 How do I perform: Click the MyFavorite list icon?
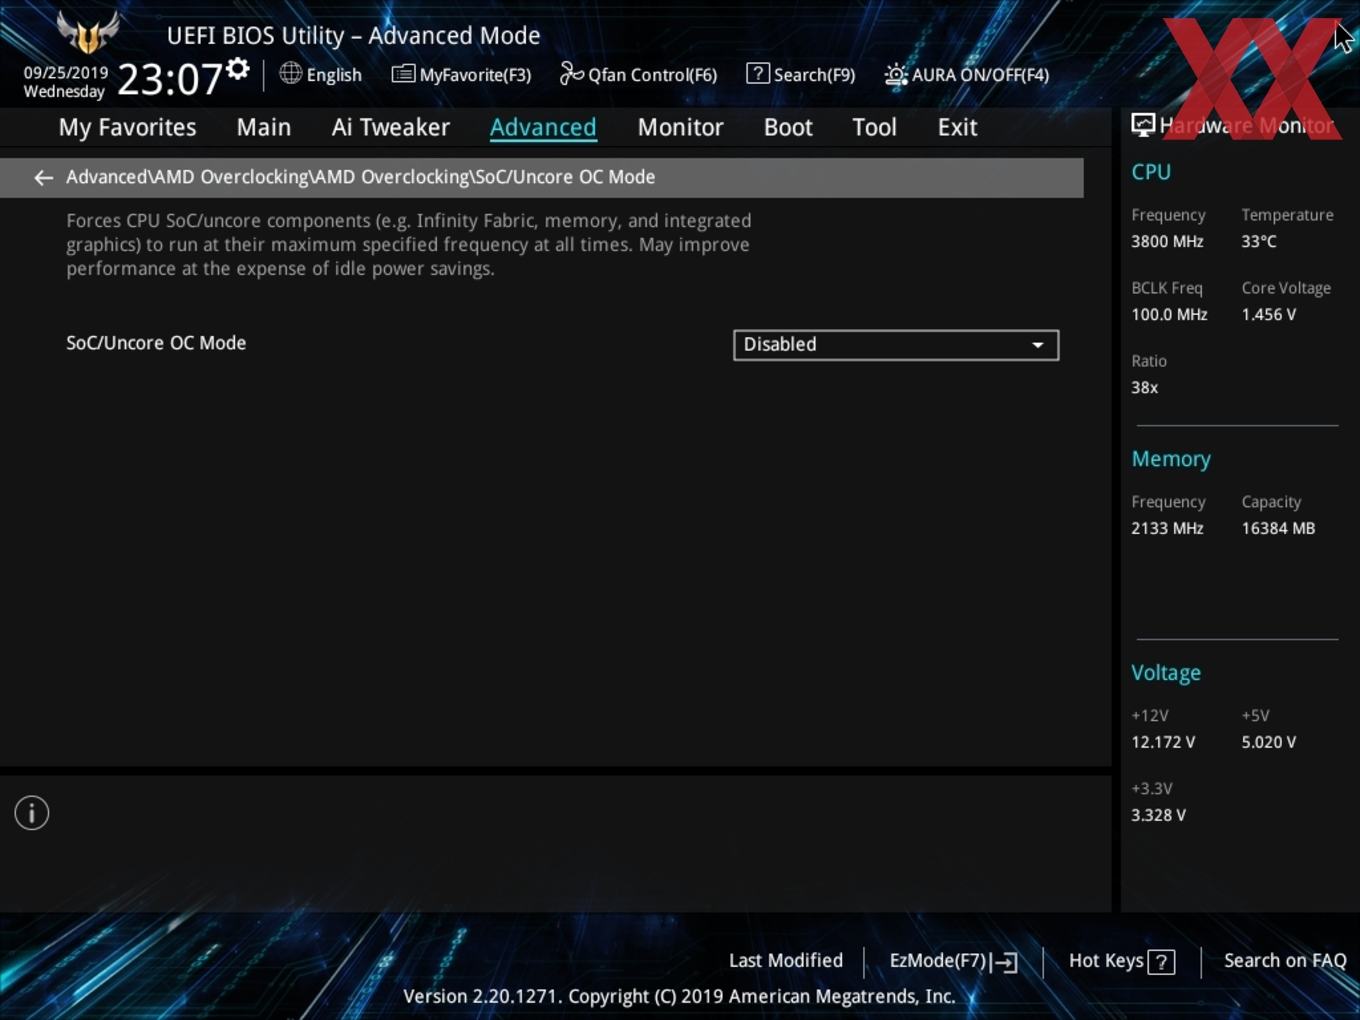click(x=403, y=74)
